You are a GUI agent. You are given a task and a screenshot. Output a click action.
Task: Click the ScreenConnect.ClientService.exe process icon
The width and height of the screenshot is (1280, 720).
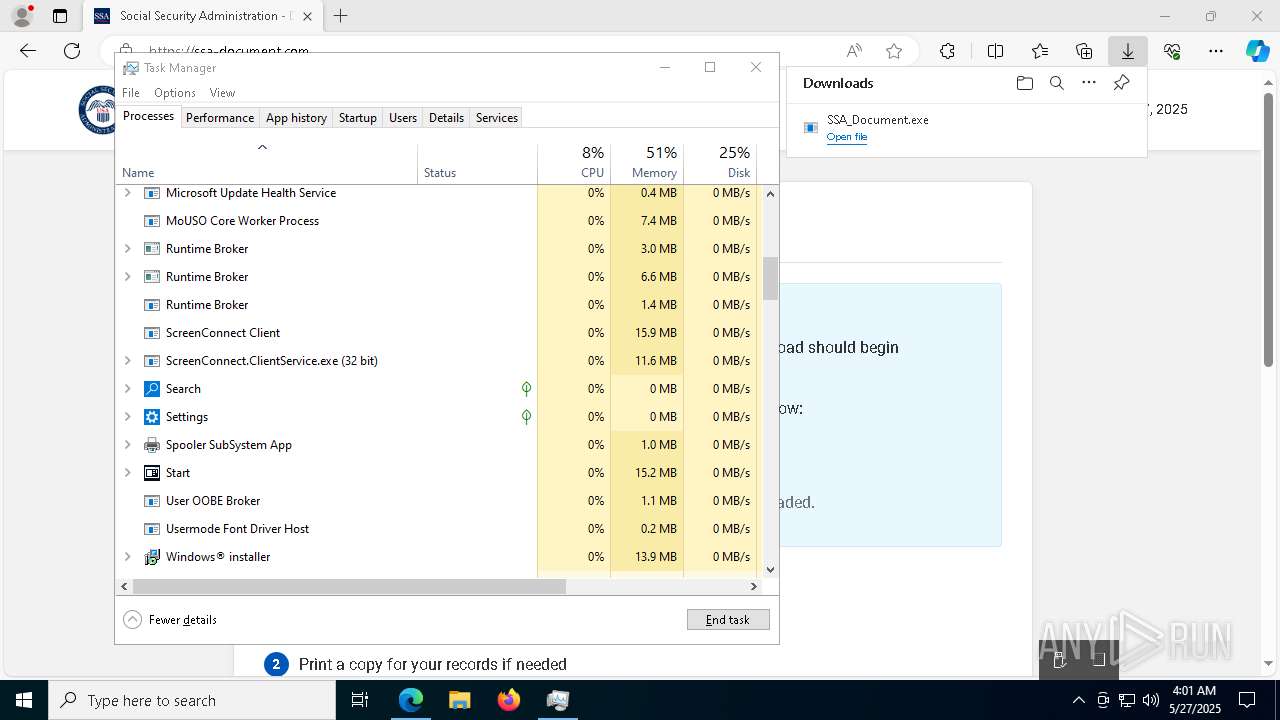(152, 361)
